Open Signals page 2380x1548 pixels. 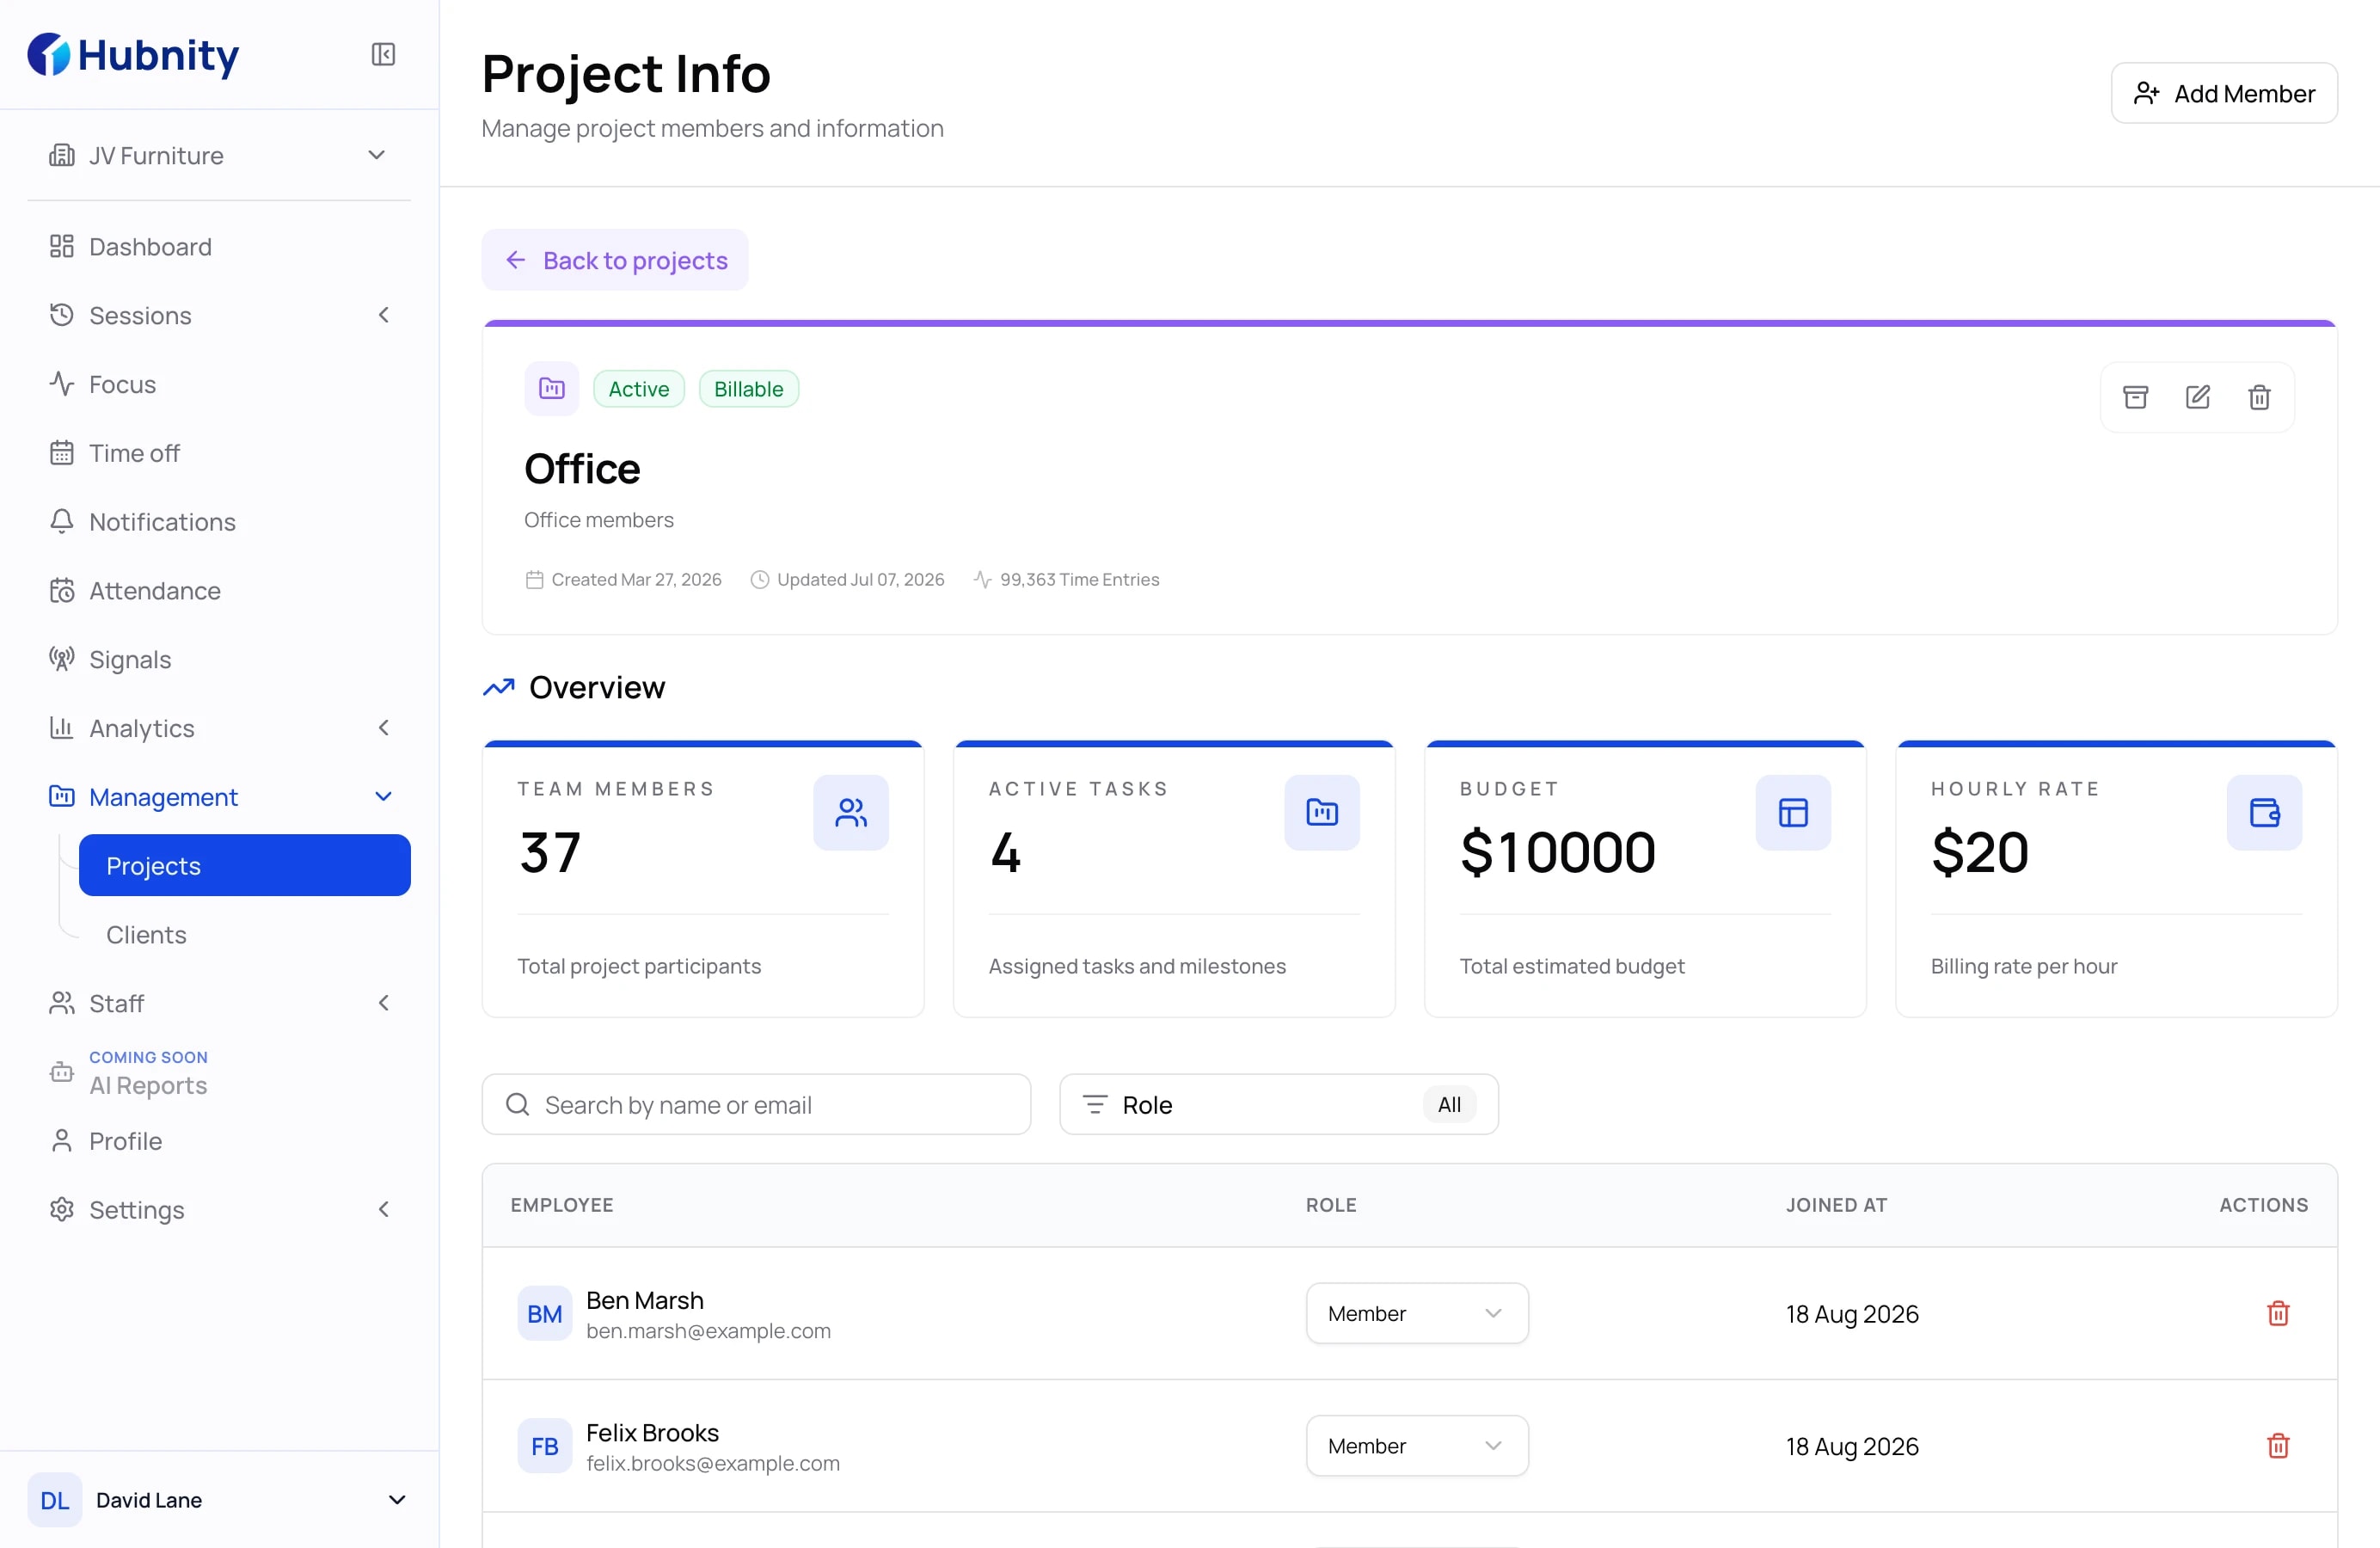[219, 659]
